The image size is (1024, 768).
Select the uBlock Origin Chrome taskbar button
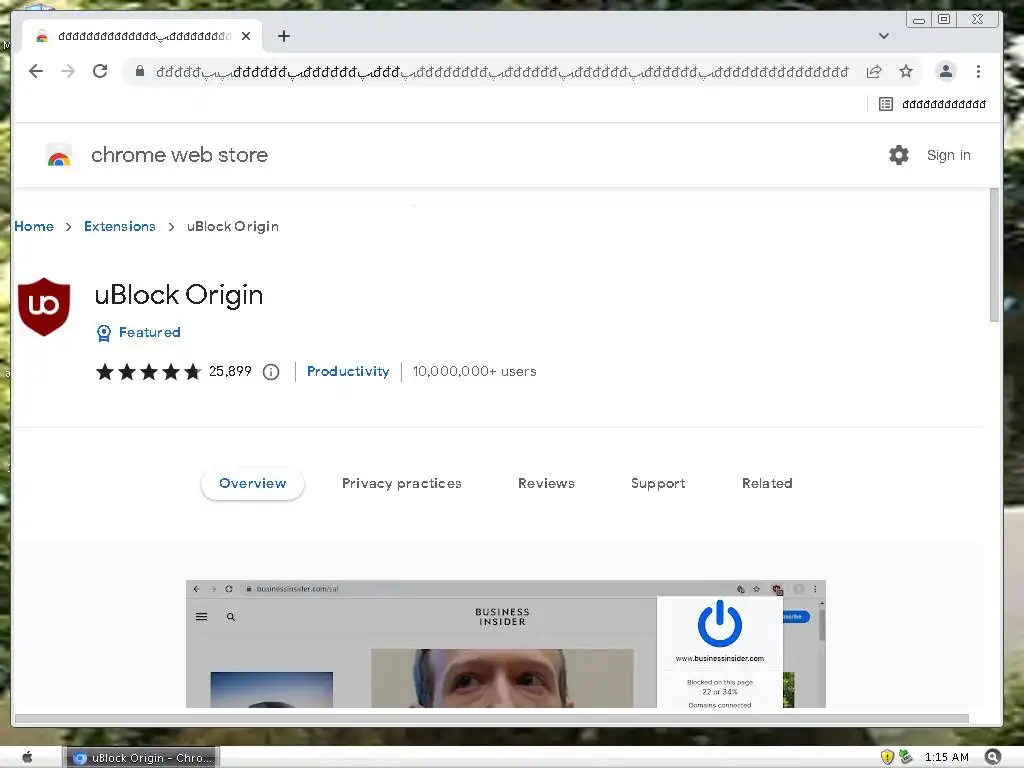(x=142, y=758)
